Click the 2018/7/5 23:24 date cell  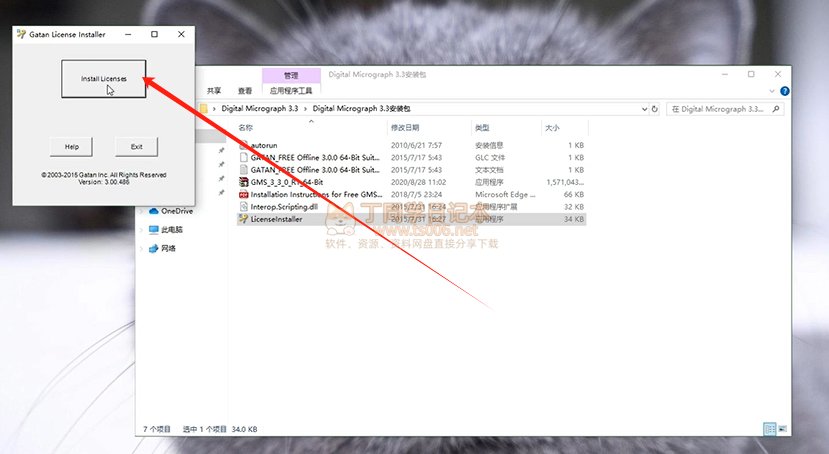416,194
